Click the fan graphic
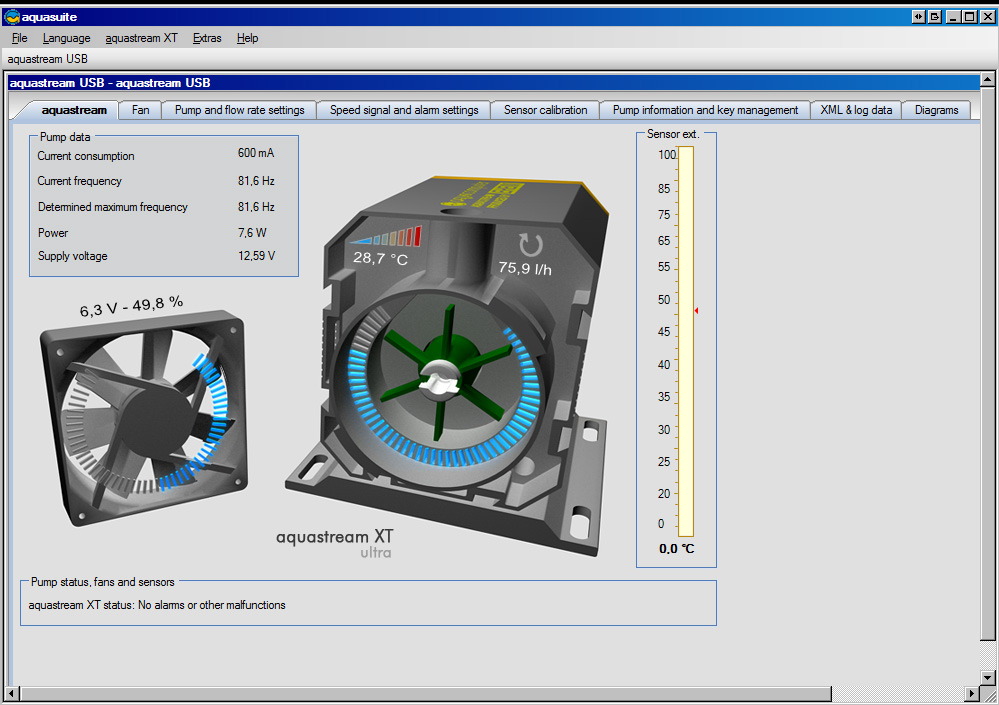Image resolution: width=999 pixels, height=705 pixels. (144, 416)
